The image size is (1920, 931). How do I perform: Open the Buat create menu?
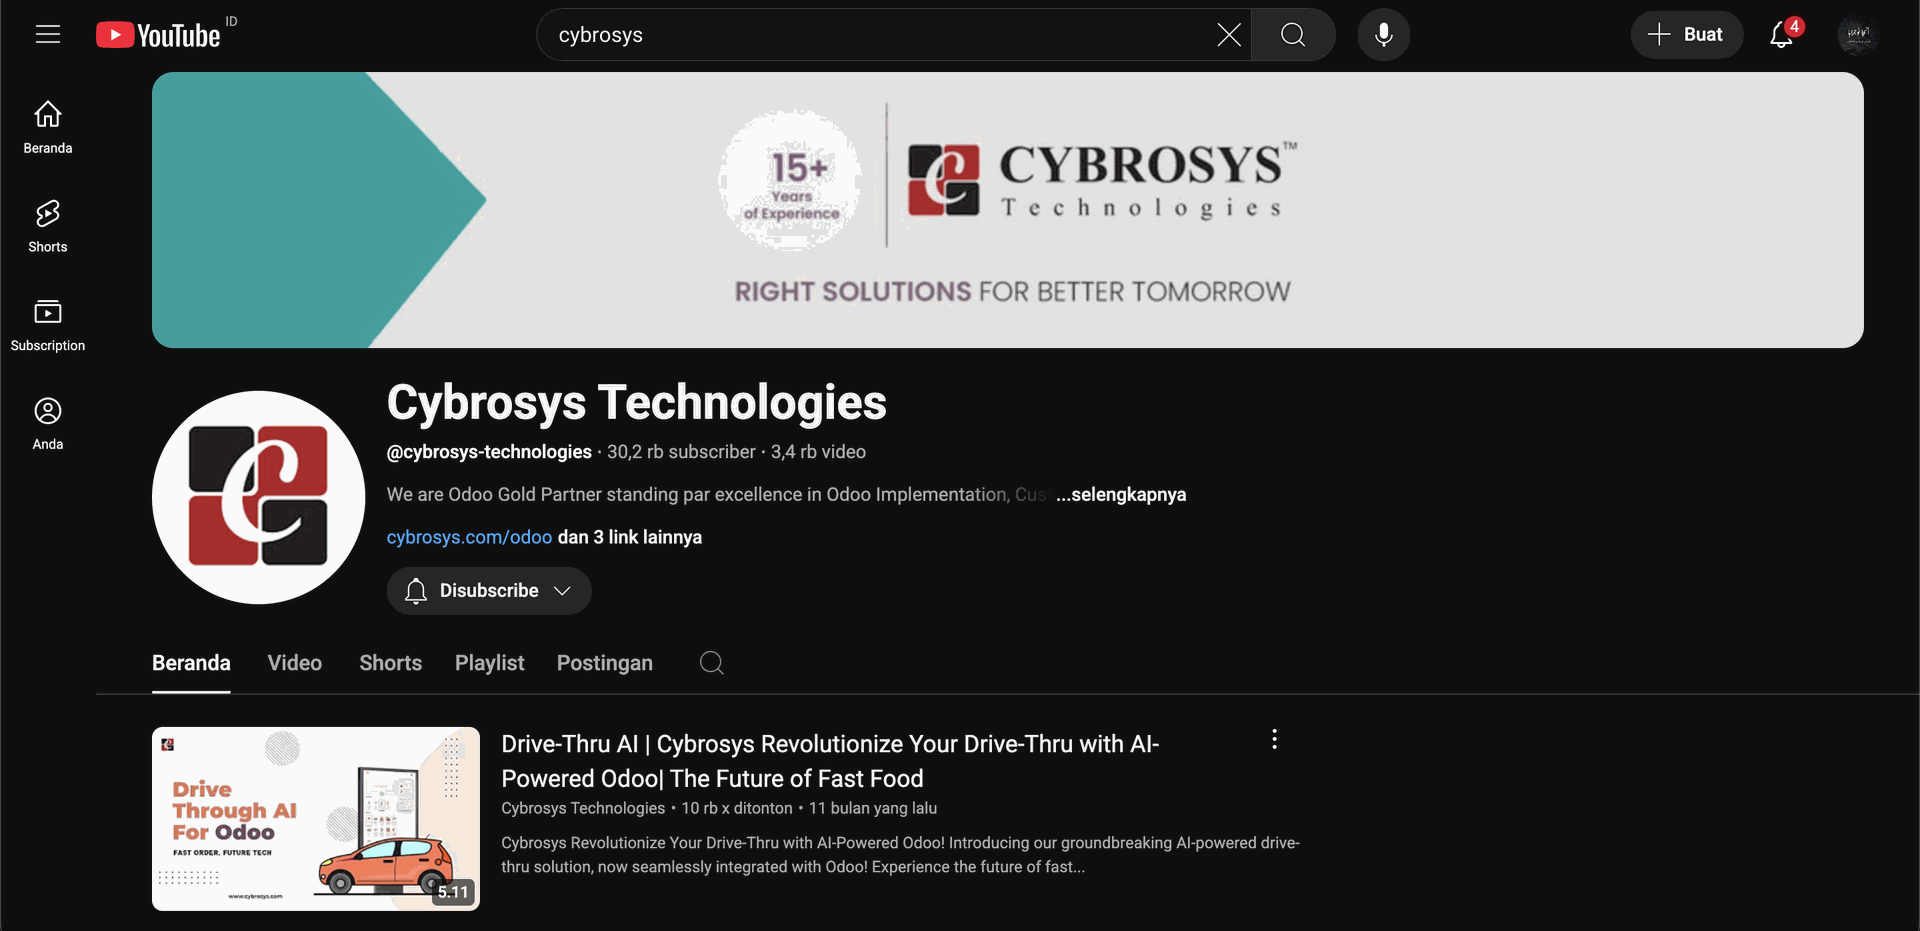pos(1687,35)
